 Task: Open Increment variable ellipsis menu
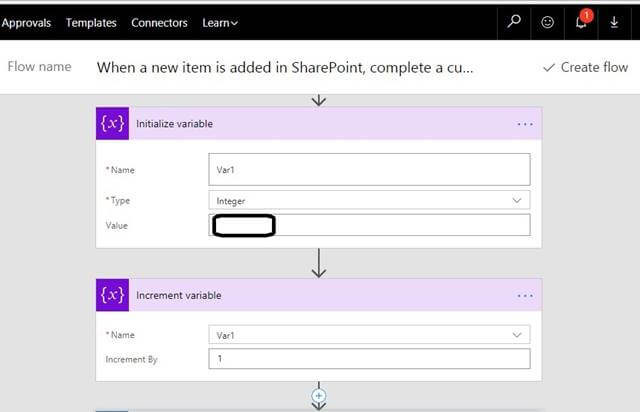526,296
